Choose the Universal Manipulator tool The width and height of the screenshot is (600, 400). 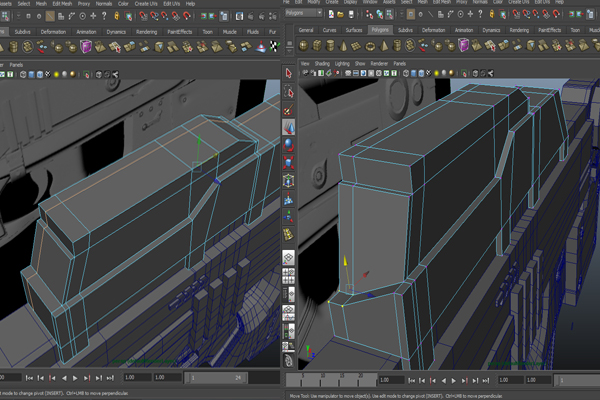click(289, 181)
